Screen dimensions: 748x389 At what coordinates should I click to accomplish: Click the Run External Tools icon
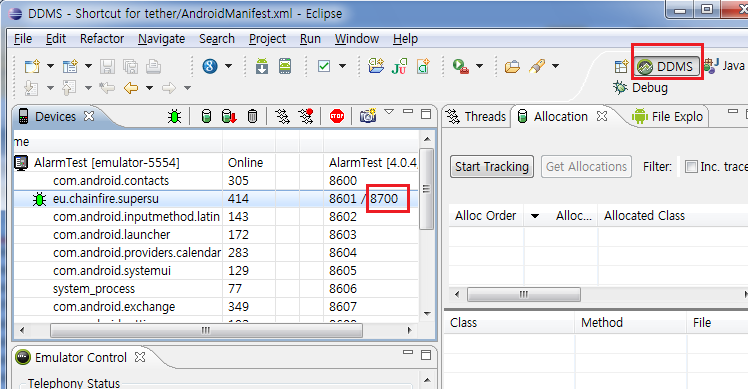tap(461, 66)
